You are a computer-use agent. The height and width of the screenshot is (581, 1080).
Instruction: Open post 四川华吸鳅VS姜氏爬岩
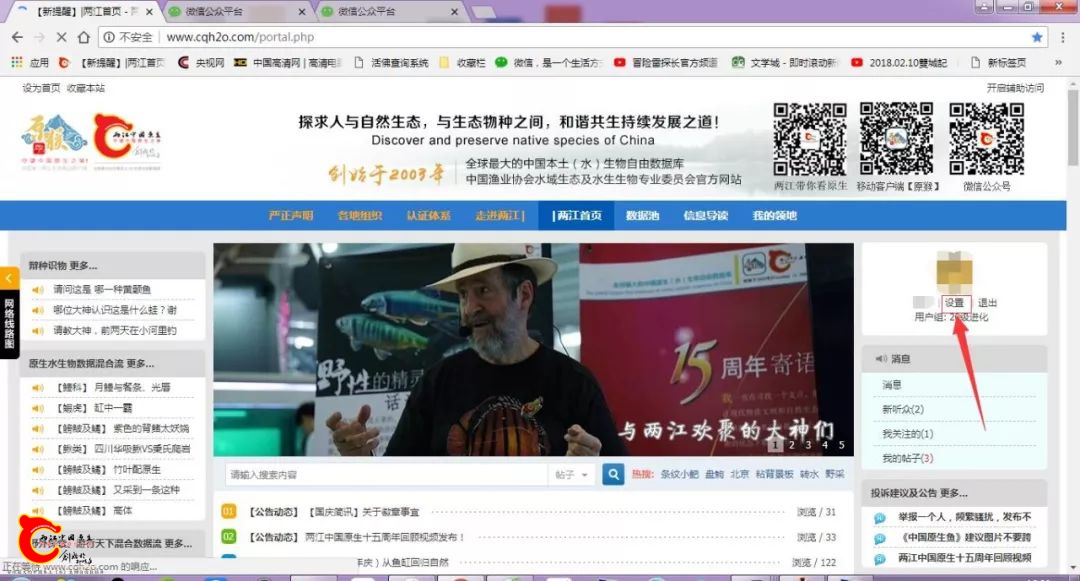(122, 449)
